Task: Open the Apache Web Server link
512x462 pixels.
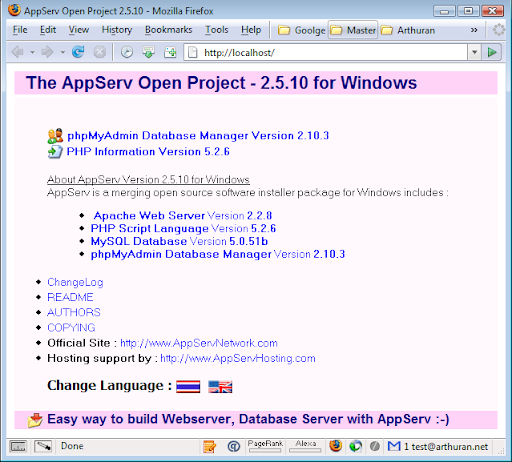Action: tap(183, 216)
